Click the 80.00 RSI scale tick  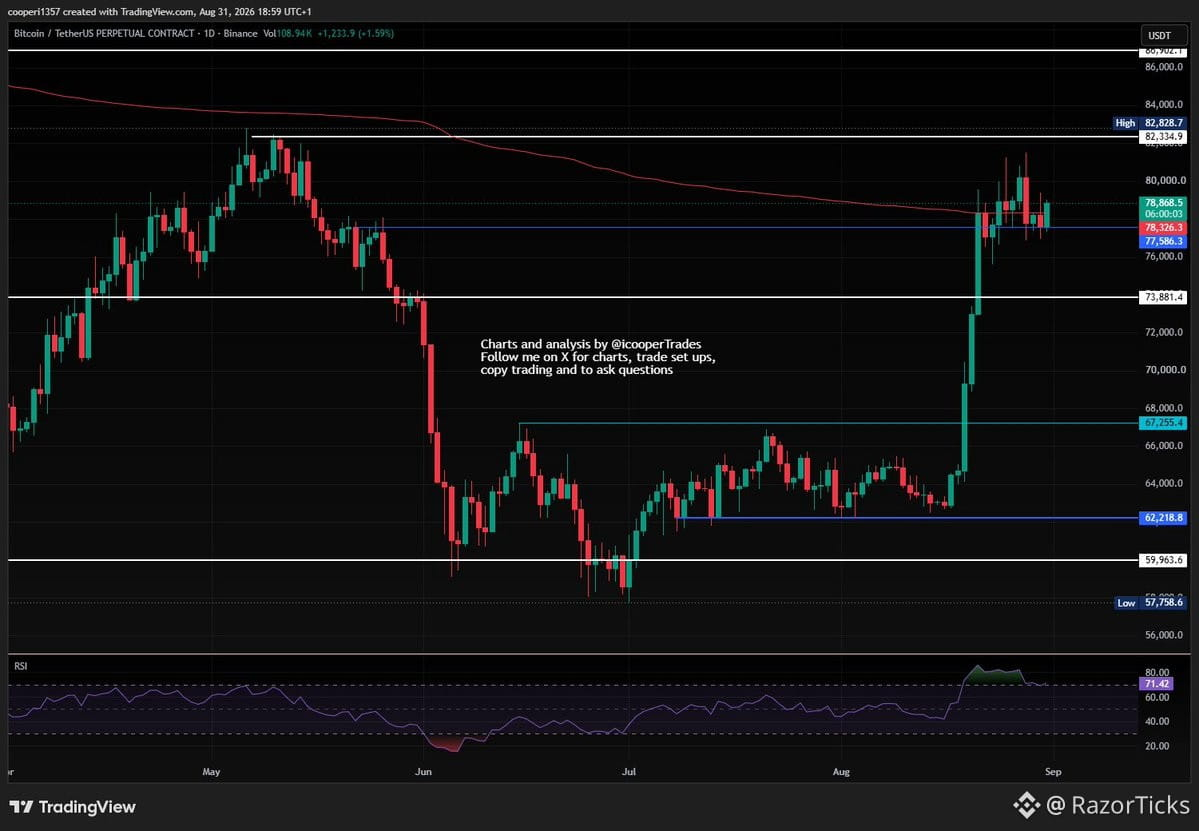1157,673
